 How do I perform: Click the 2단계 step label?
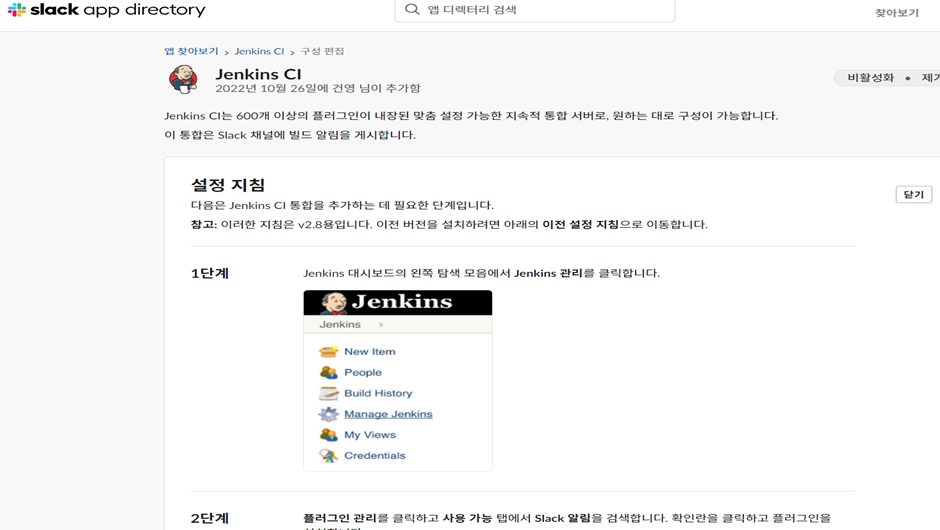pos(210,519)
